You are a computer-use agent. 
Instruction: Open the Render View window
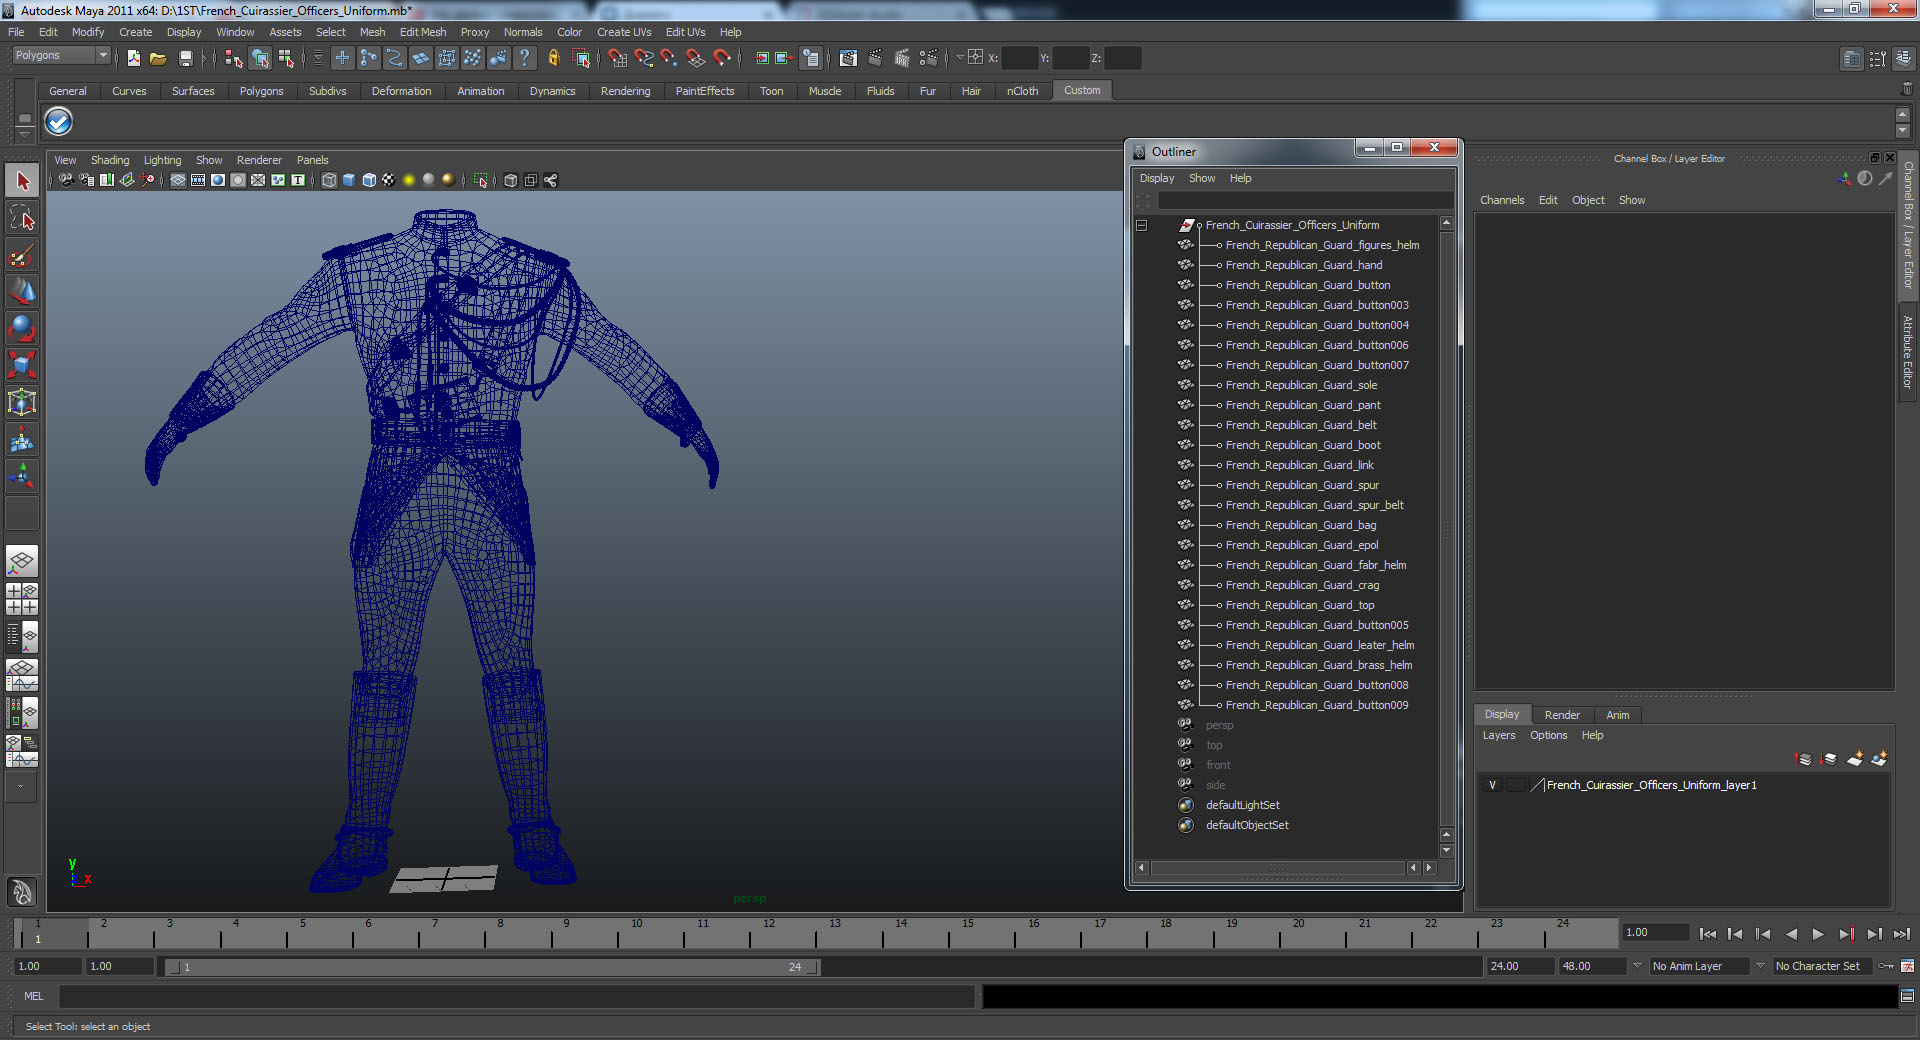coord(848,58)
